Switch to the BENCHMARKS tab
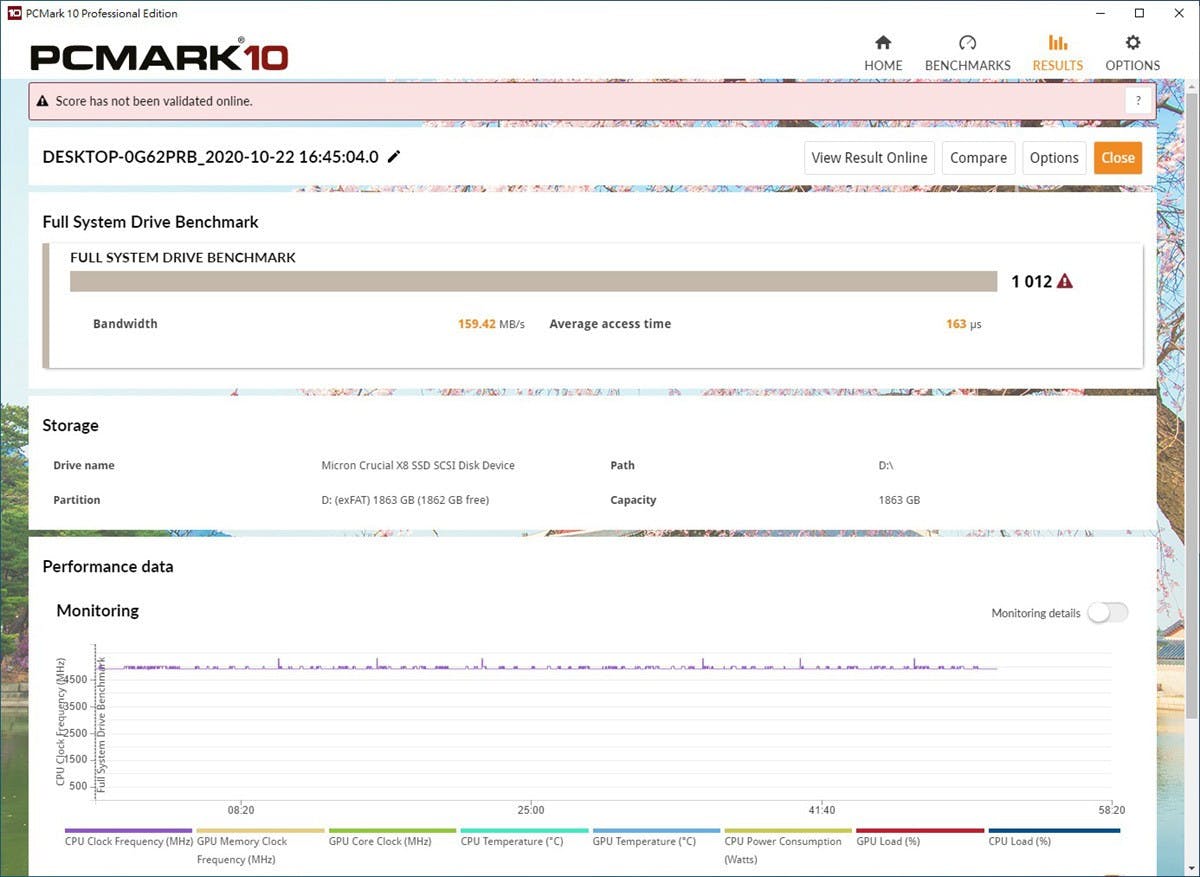This screenshot has height=877, width=1200. coord(967,54)
